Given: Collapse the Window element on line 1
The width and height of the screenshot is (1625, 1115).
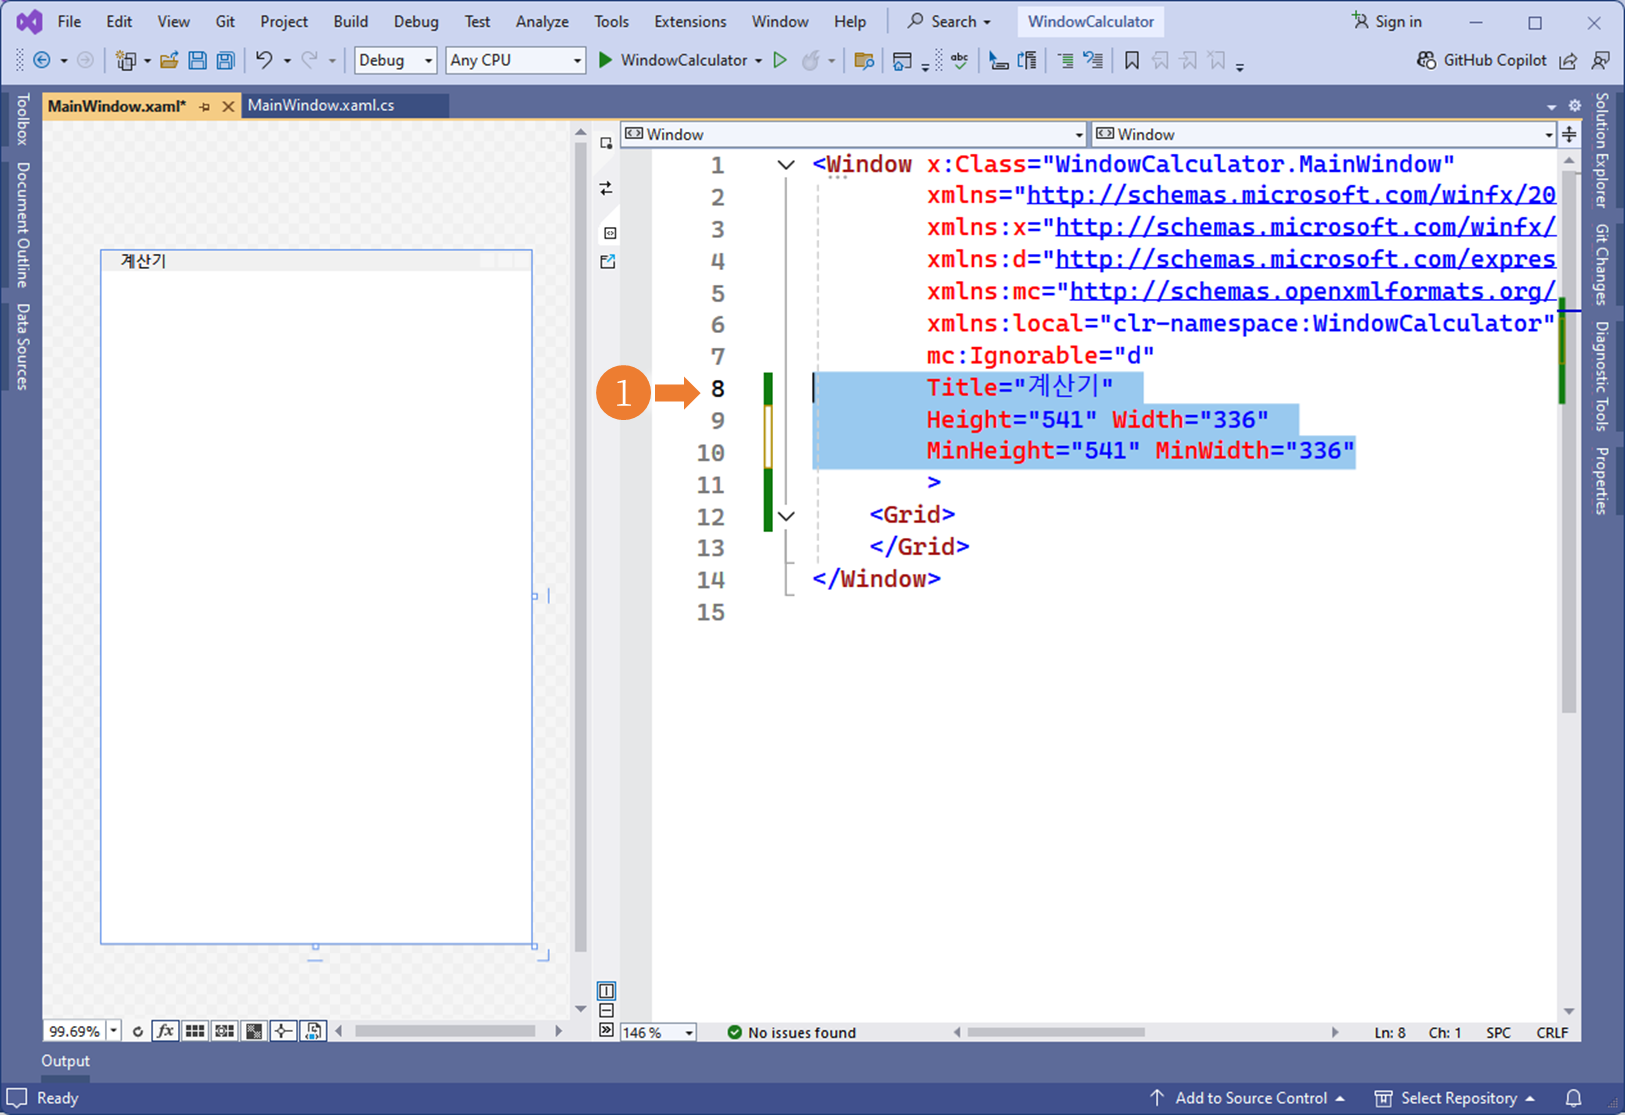Looking at the screenshot, I should (786, 165).
